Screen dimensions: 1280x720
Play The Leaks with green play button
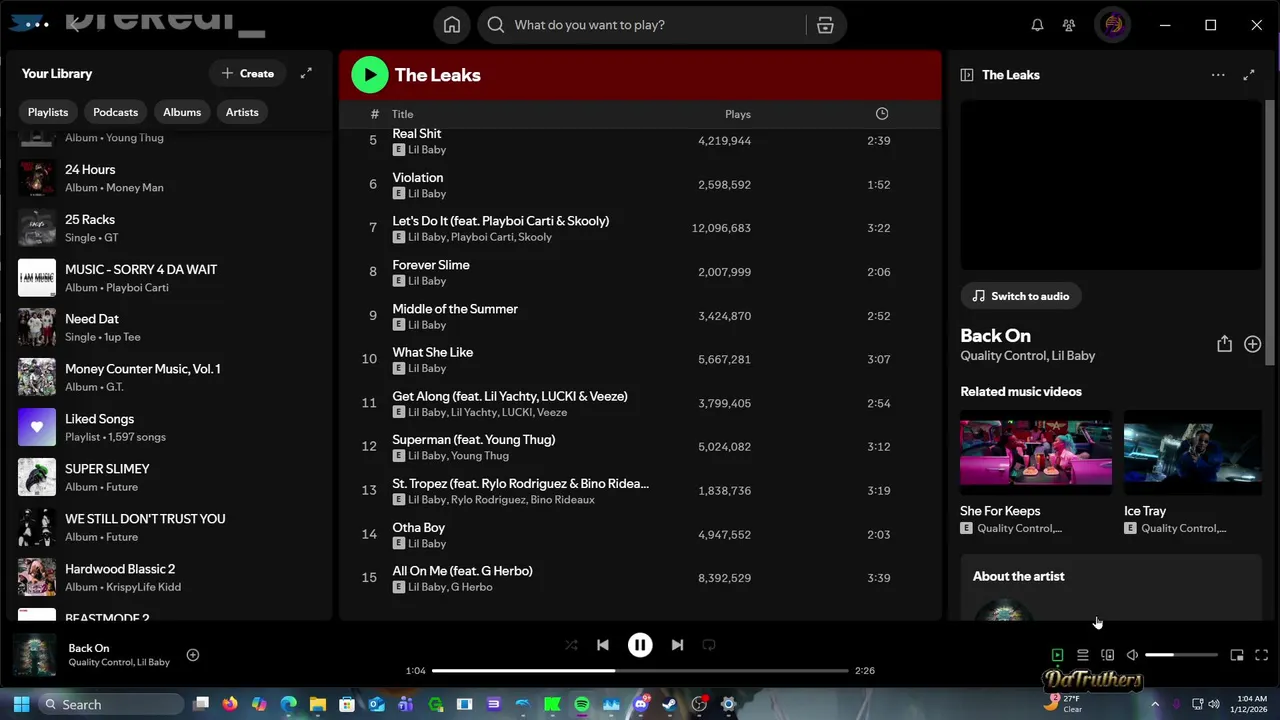tap(370, 74)
